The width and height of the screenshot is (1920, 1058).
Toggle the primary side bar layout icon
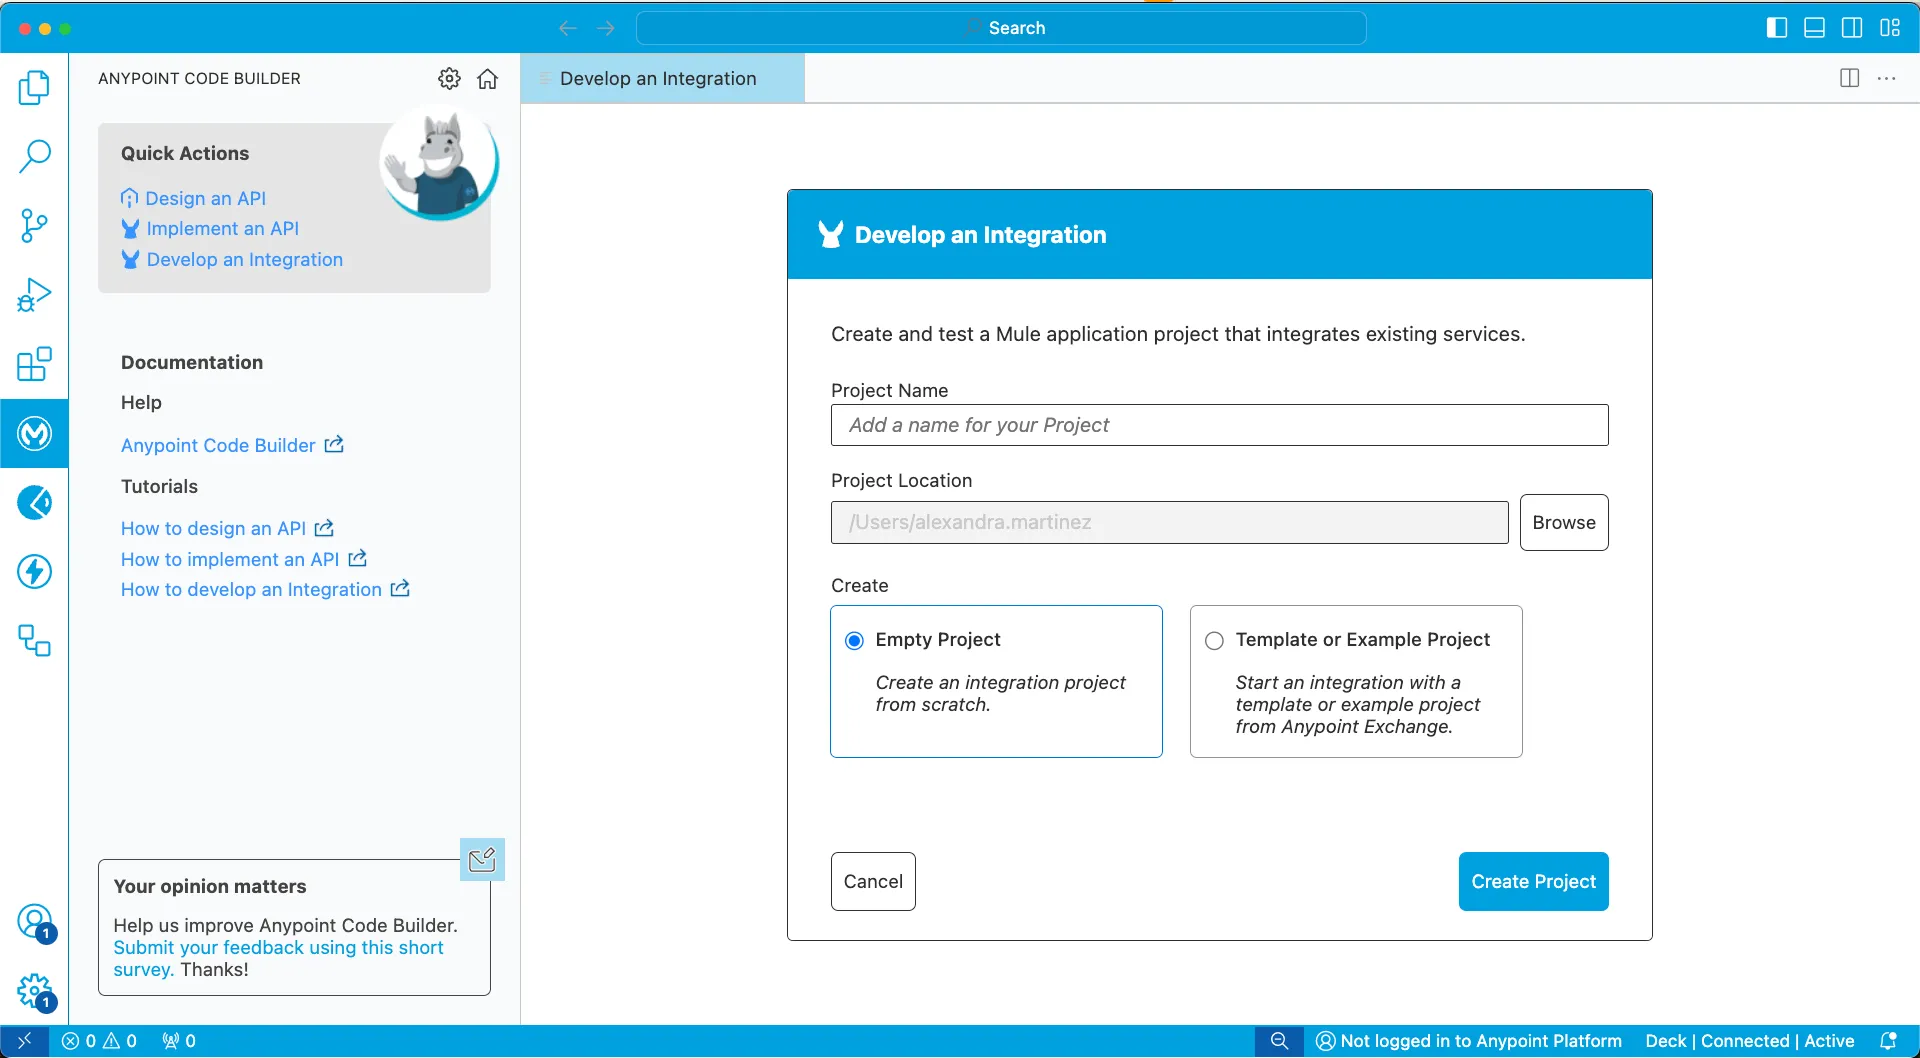tap(1777, 28)
